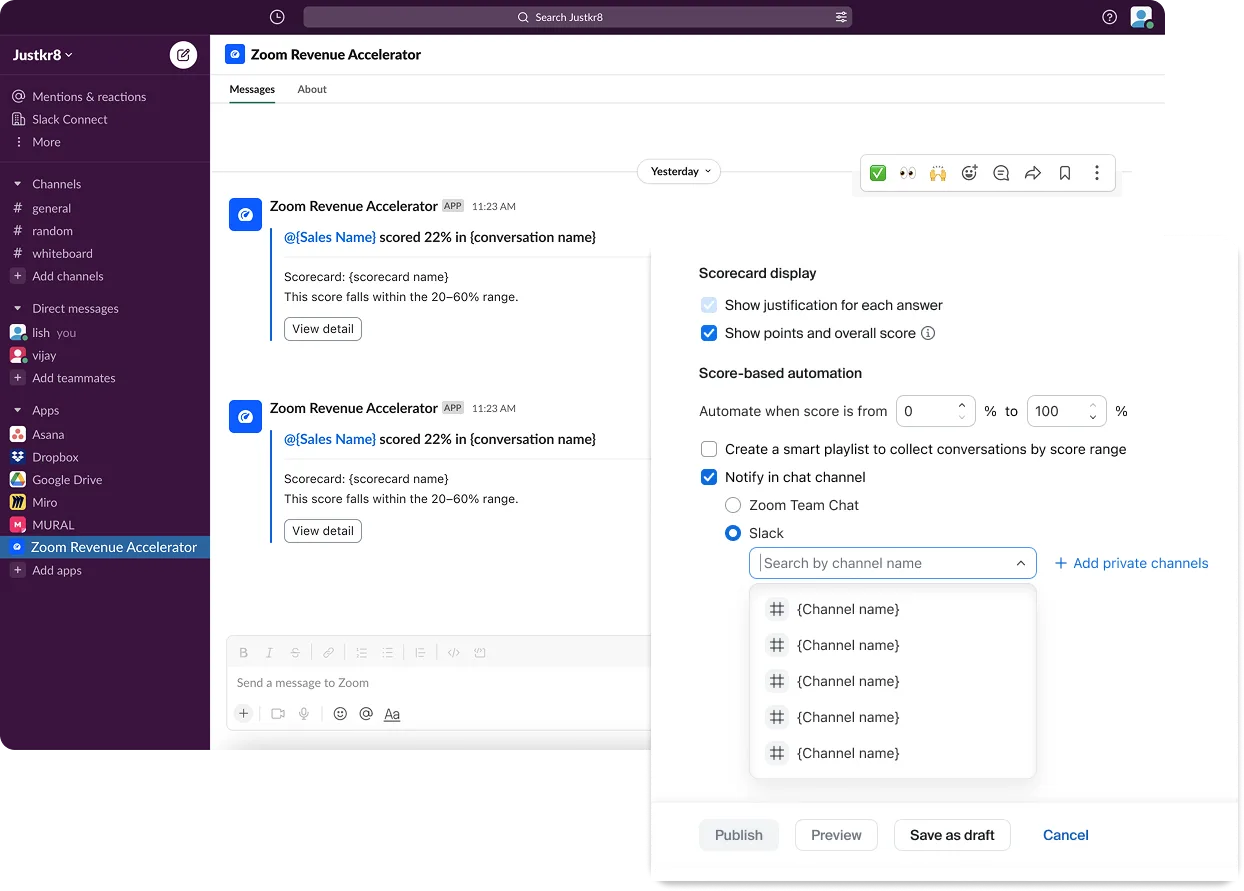Select the Zoom Team Chat radio option
The width and height of the screenshot is (1244, 891).
click(x=732, y=505)
